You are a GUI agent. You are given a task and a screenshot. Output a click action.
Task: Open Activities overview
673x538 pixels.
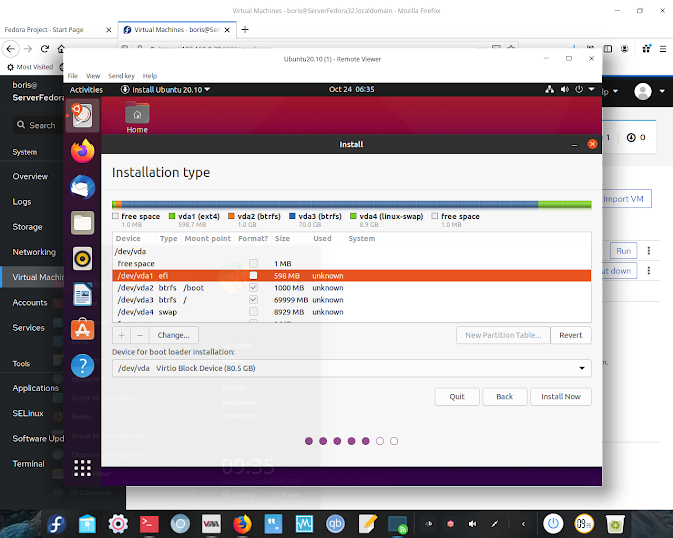(86, 89)
